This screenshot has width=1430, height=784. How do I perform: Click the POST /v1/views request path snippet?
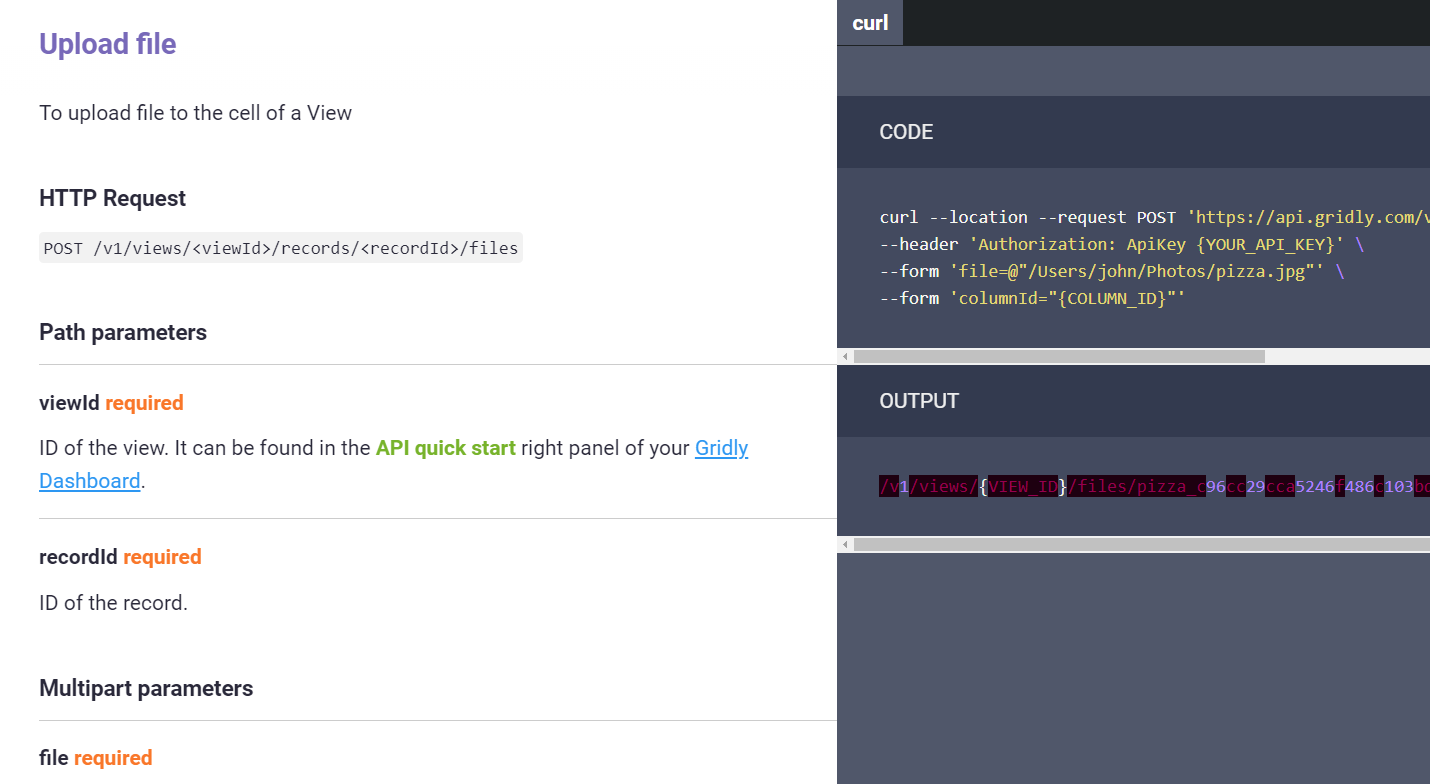[281, 248]
